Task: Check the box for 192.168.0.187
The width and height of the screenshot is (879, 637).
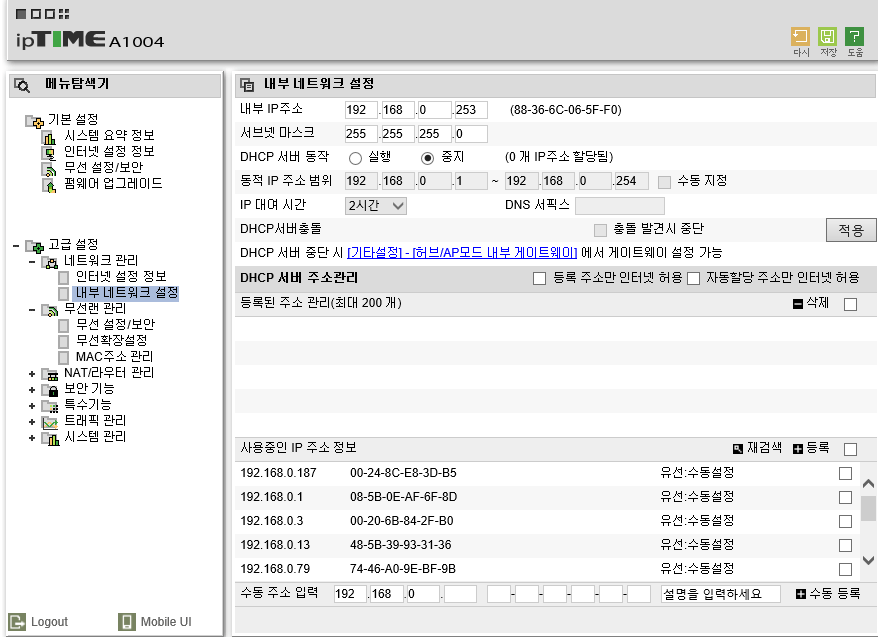Action: (x=845, y=473)
